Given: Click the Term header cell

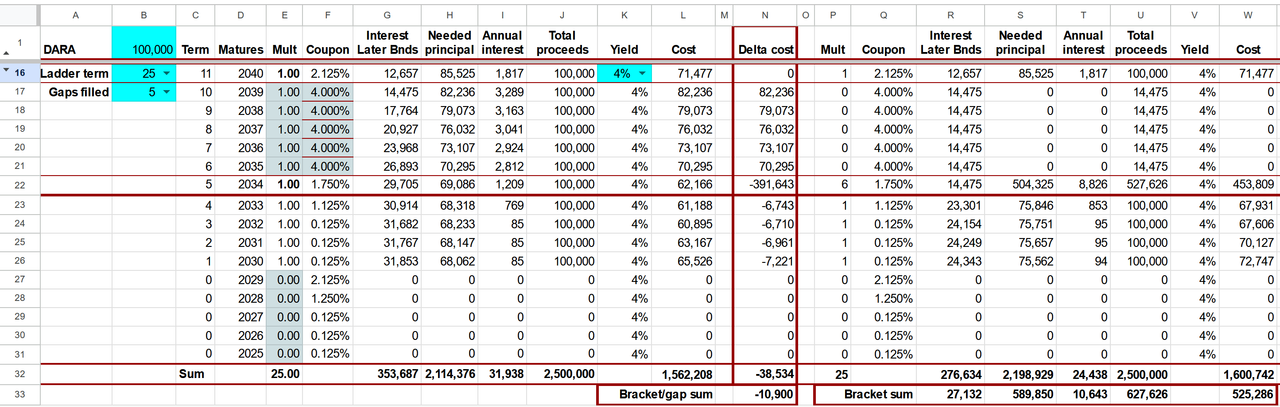Looking at the screenshot, I should [194, 43].
